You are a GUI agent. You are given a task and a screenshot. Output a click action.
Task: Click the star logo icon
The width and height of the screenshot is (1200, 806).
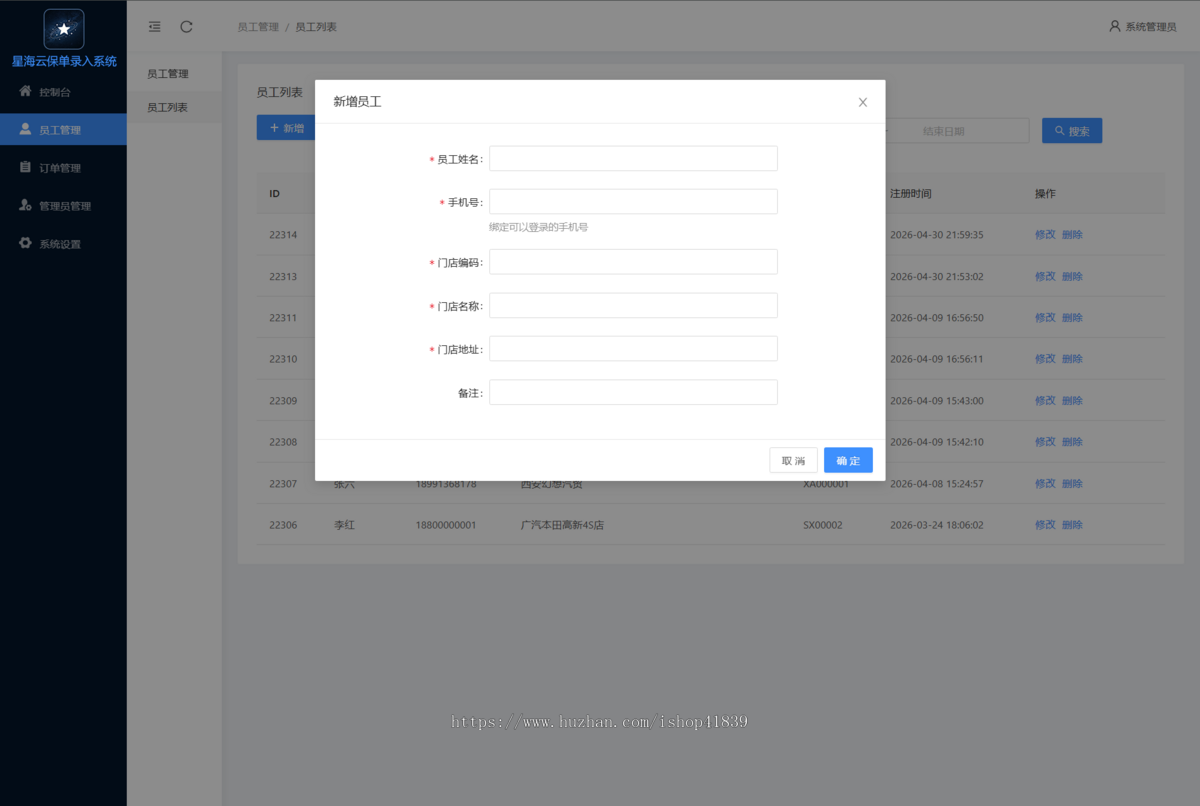coord(64,29)
